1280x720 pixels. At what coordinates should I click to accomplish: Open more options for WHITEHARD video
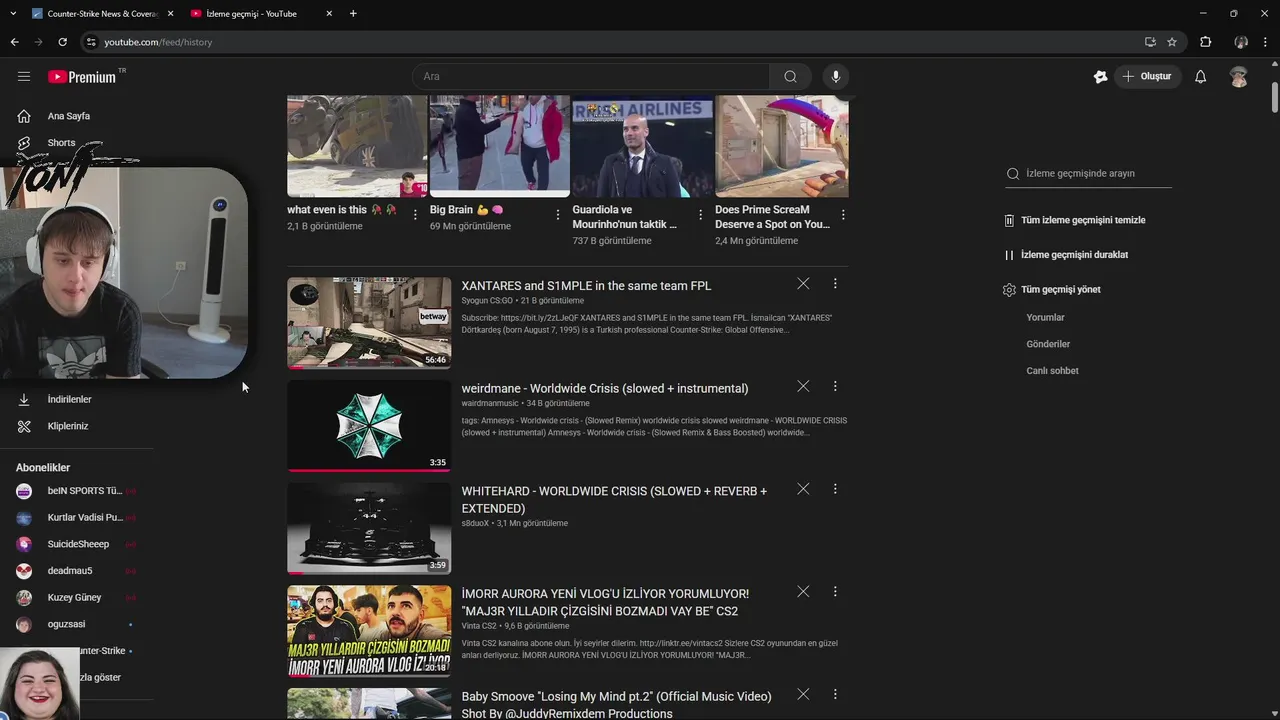(x=835, y=489)
